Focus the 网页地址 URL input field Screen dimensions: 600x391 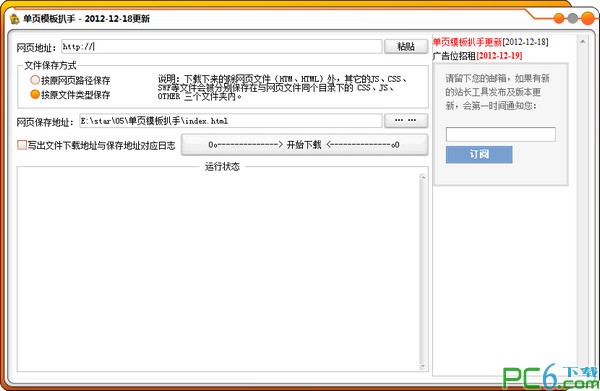point(222,47)
